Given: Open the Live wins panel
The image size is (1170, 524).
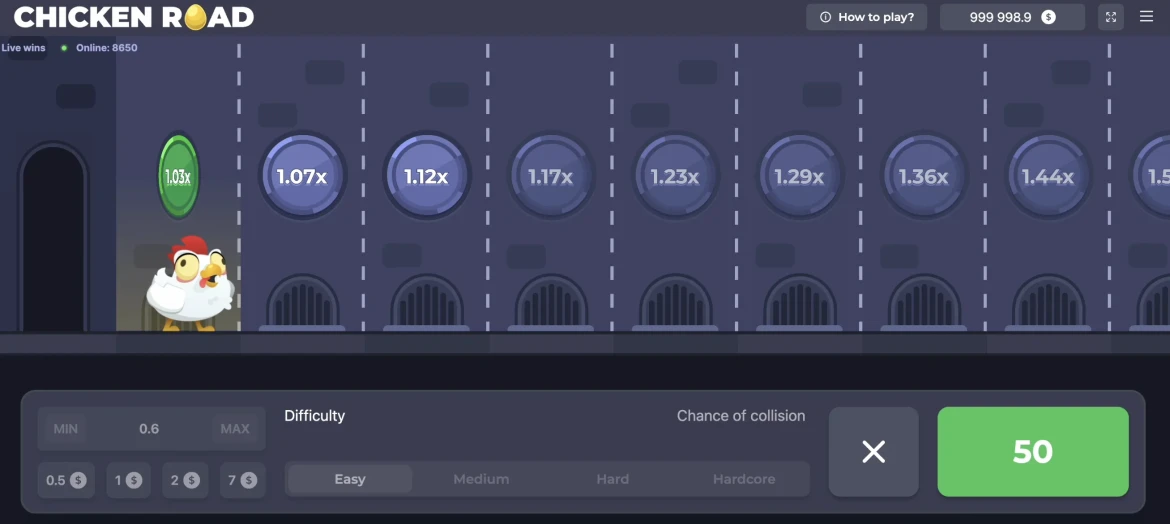Looking at the screenshot, I should (x=24, y=48).
